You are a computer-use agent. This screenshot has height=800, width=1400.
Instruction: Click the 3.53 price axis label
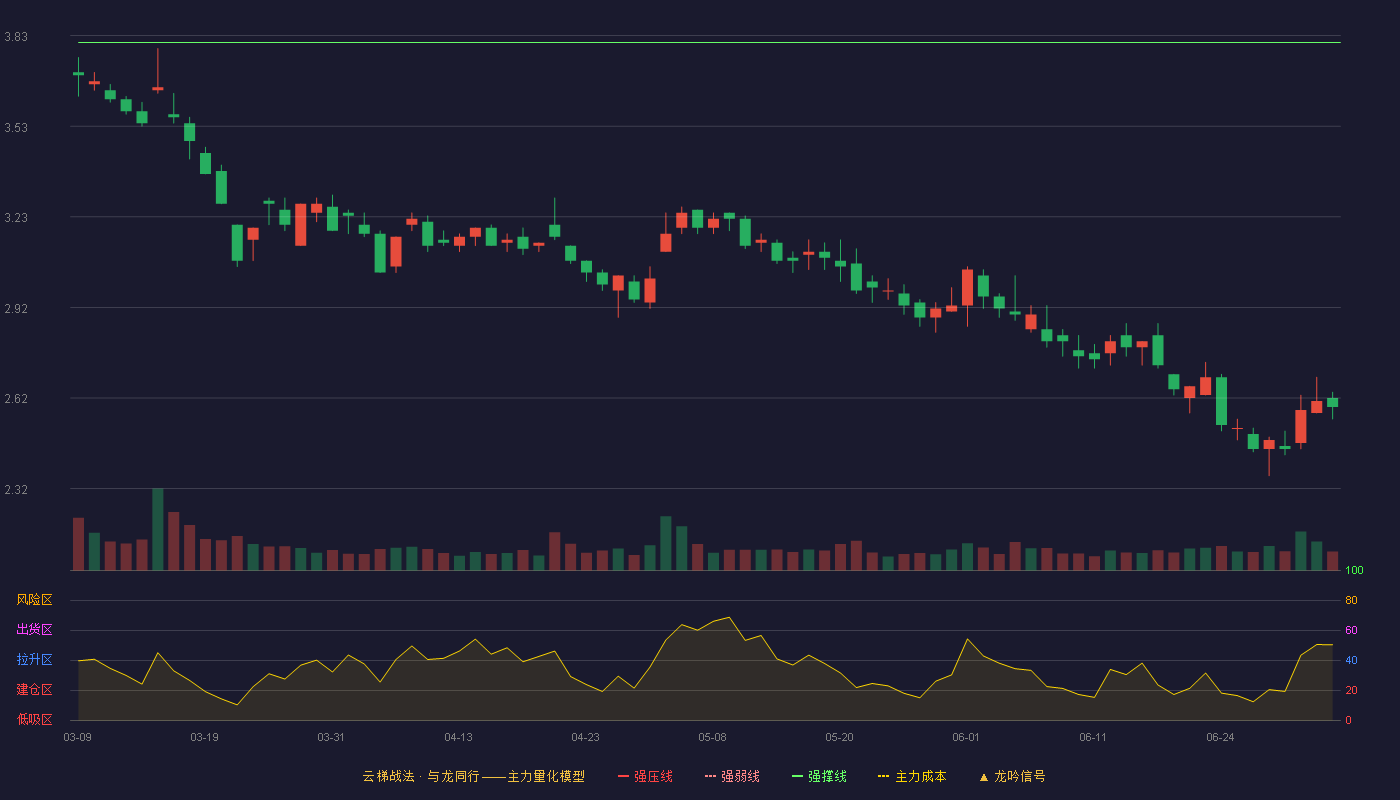(16, 128)
